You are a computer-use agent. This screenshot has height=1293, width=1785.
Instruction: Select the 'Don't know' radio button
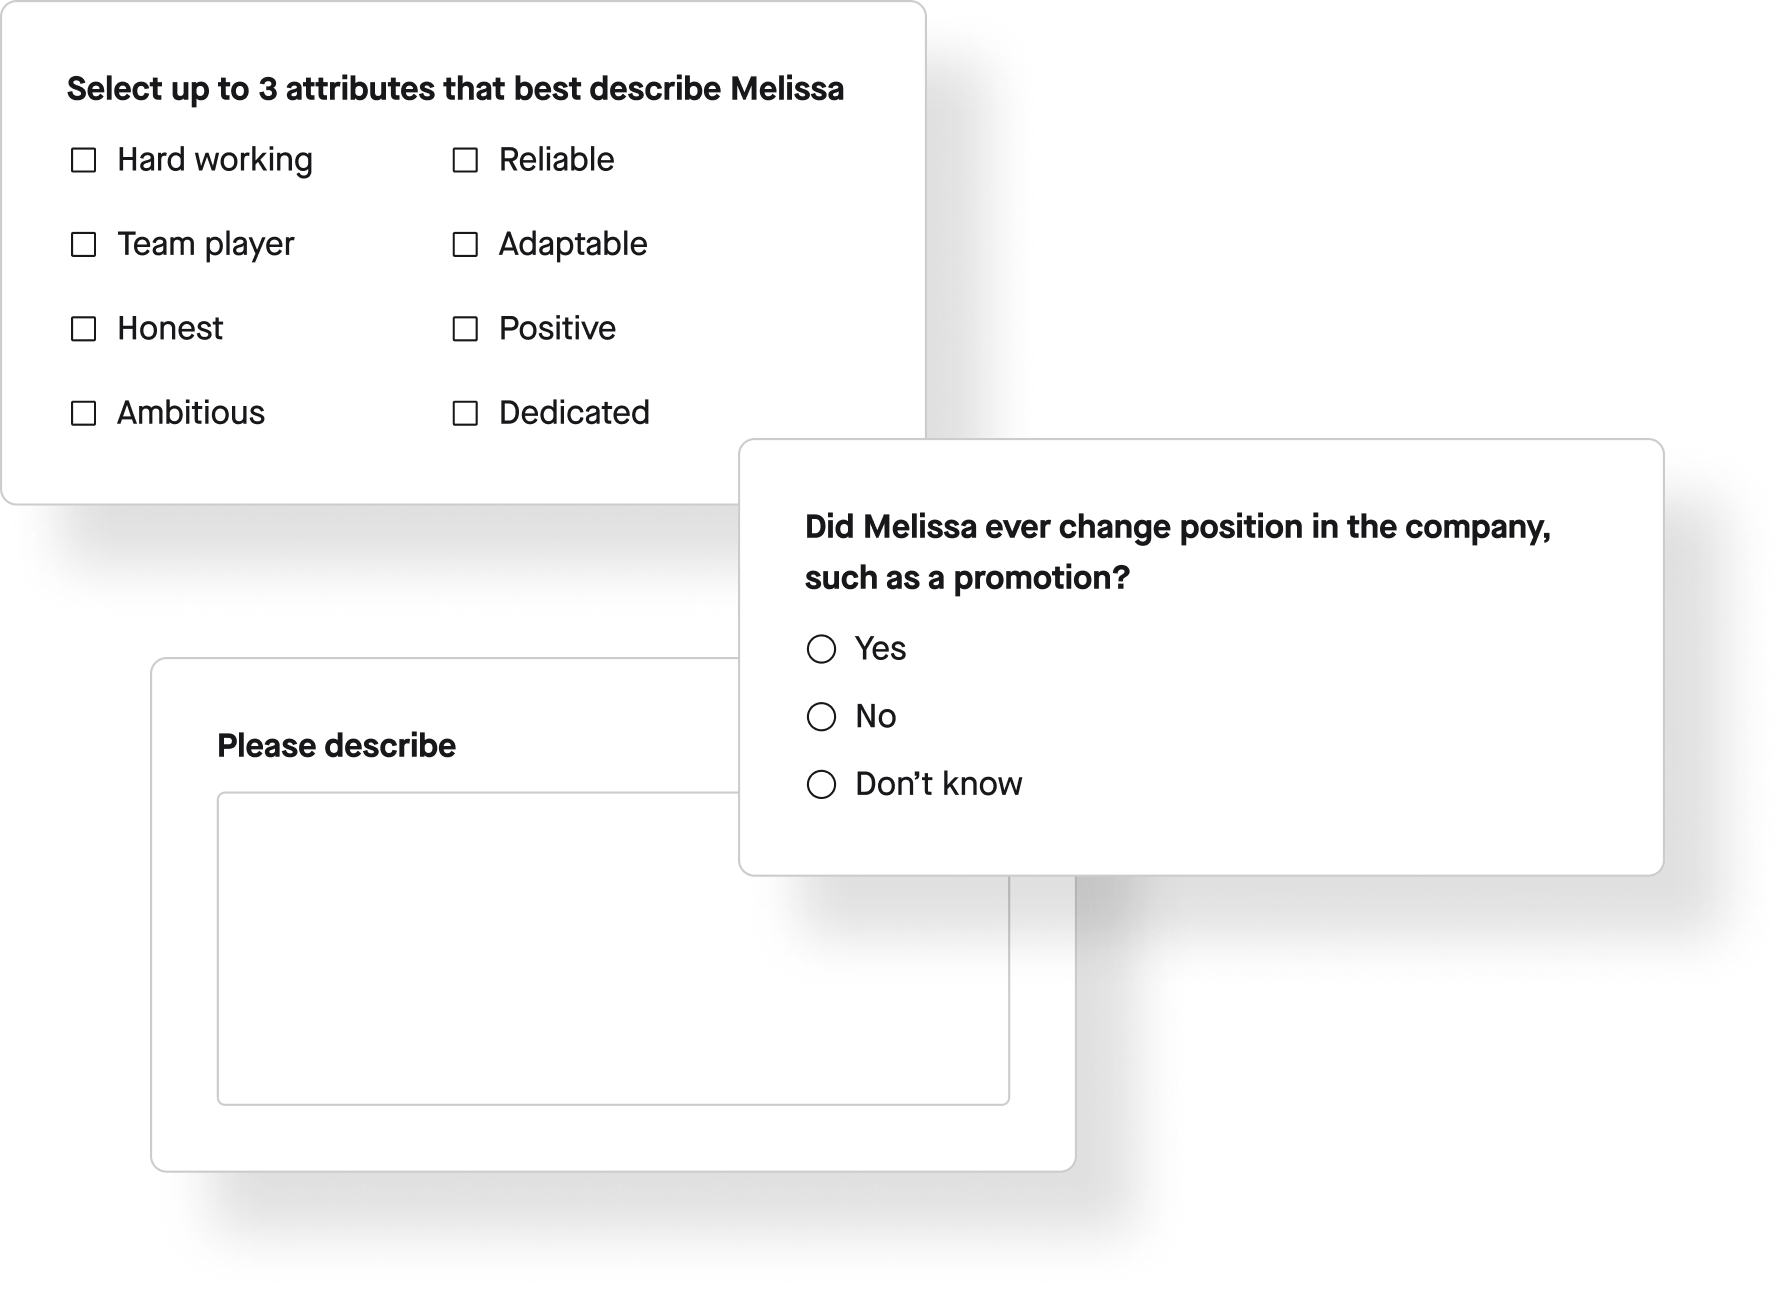(823, 784)
